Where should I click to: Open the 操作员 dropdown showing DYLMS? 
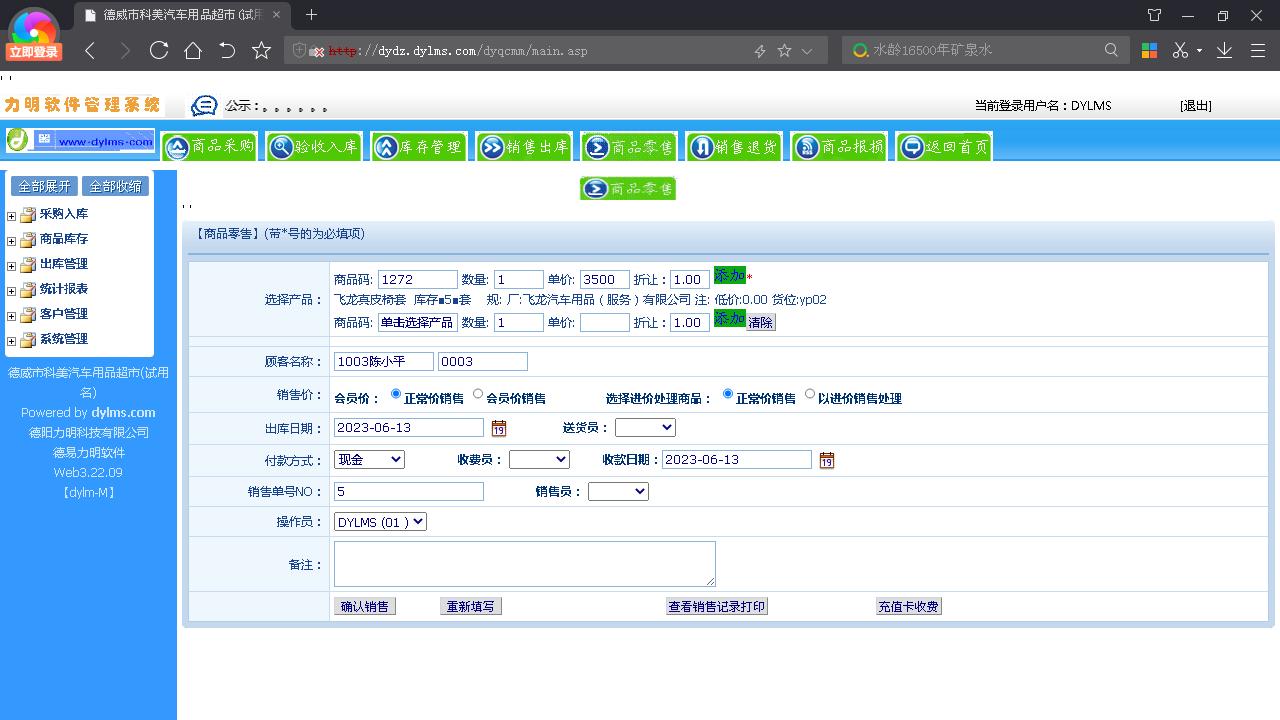[379, 521]
